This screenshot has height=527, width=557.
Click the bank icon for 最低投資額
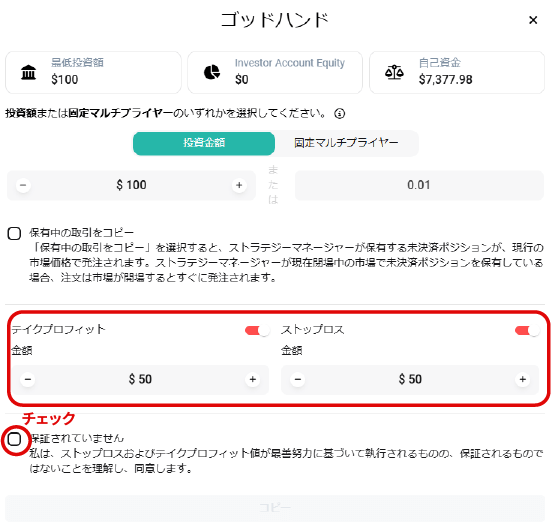pos(29,73)
